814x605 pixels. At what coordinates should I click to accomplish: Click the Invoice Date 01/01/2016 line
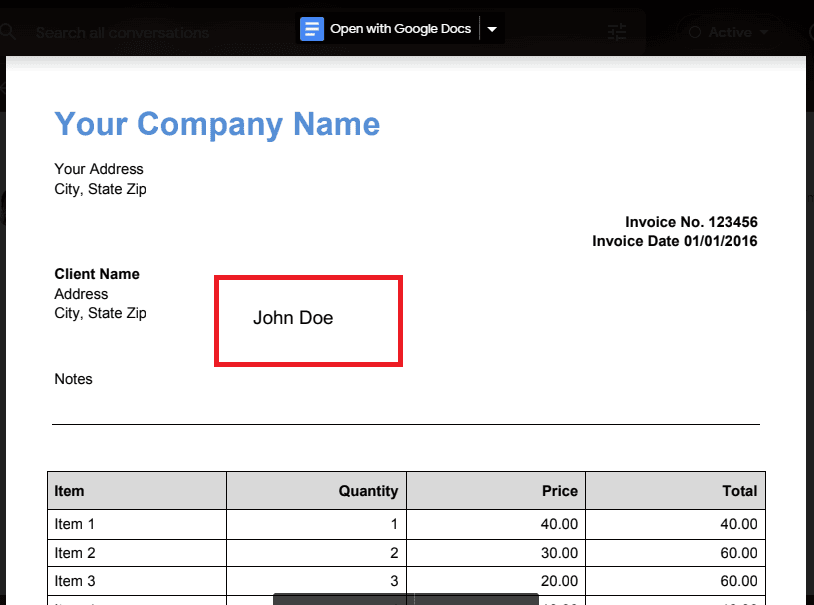point(674,241)
